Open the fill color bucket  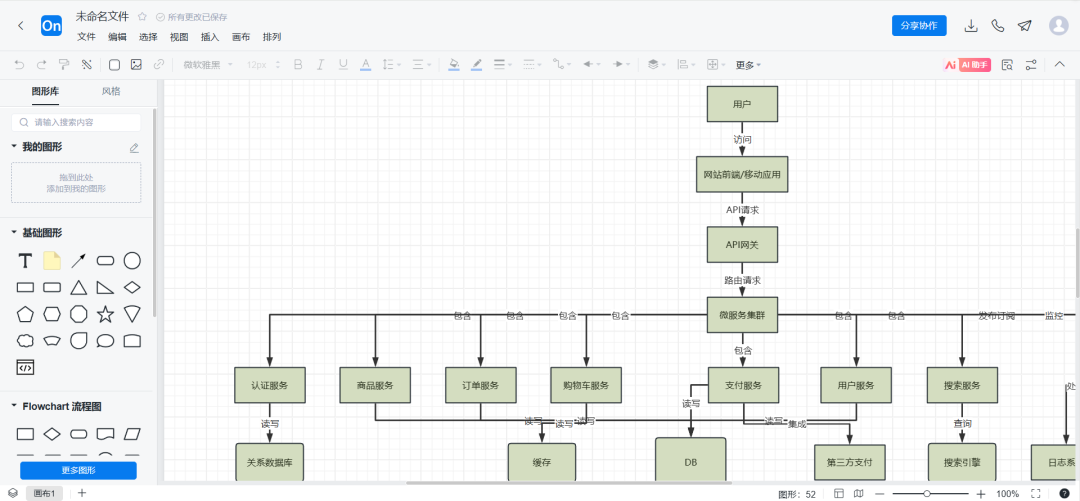pyautogui.click(x=454, y=65)
